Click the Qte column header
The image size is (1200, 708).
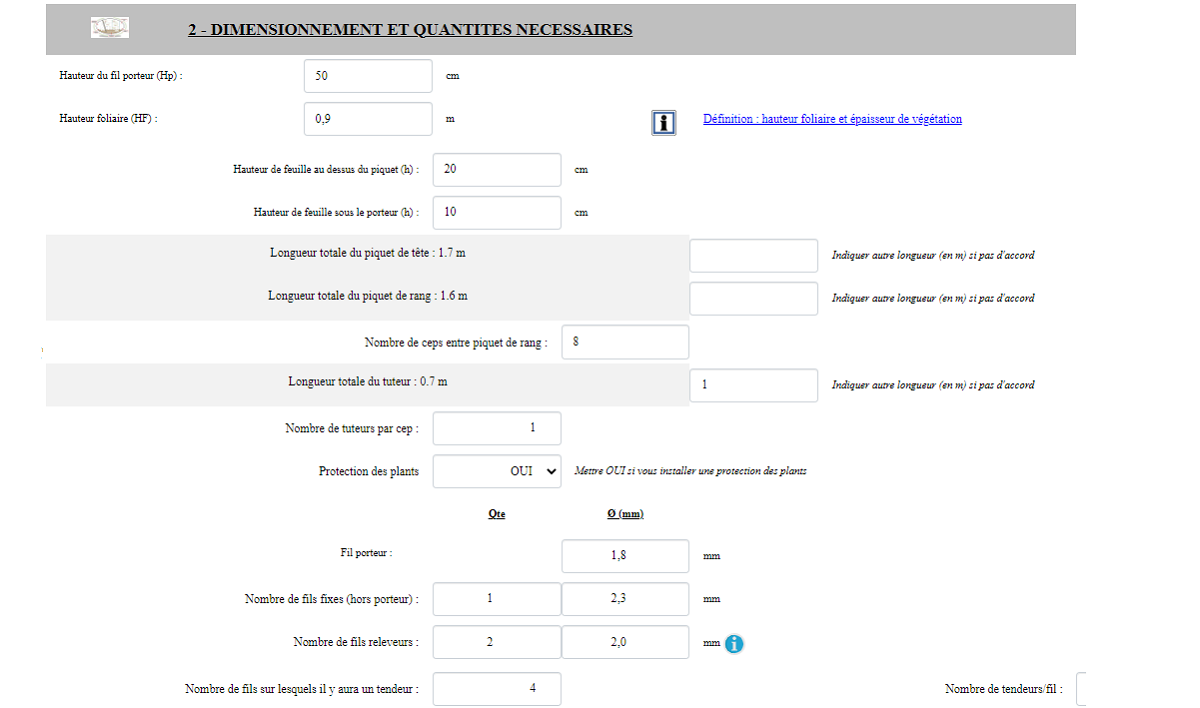pyautogui.click(x=496, y=514)
